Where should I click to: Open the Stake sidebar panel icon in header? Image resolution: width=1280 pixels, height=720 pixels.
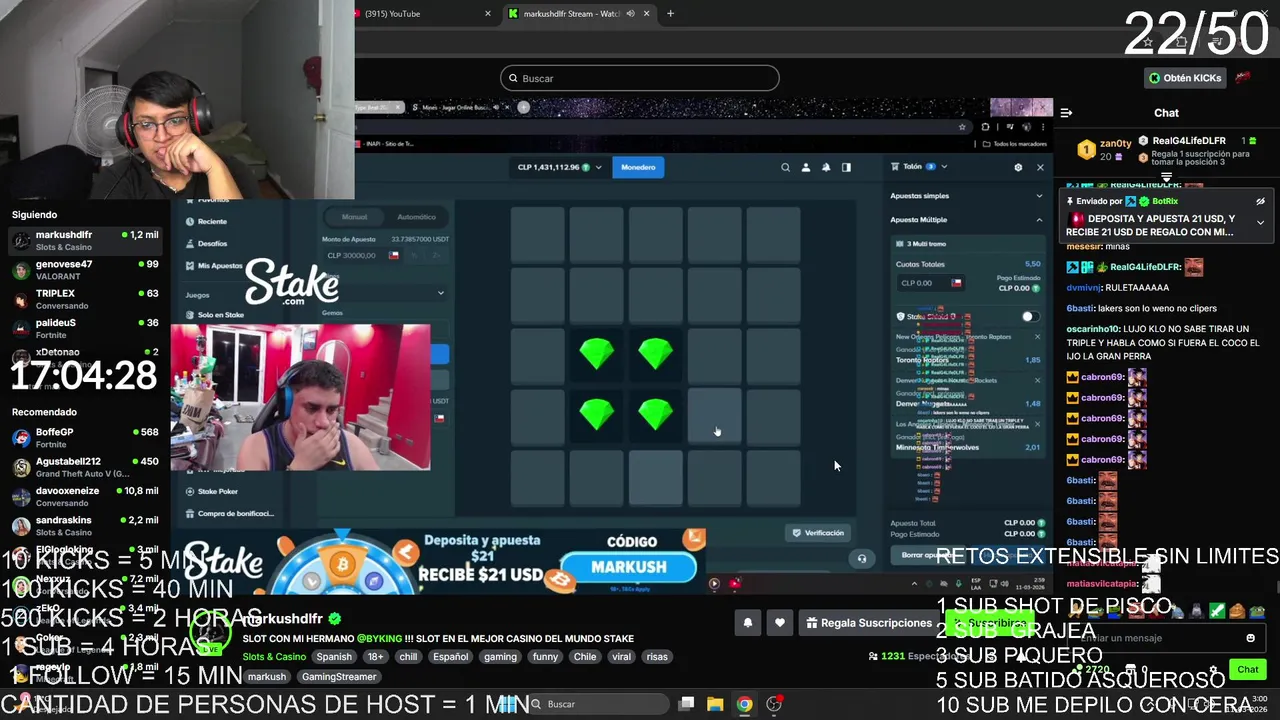point(846,167)
